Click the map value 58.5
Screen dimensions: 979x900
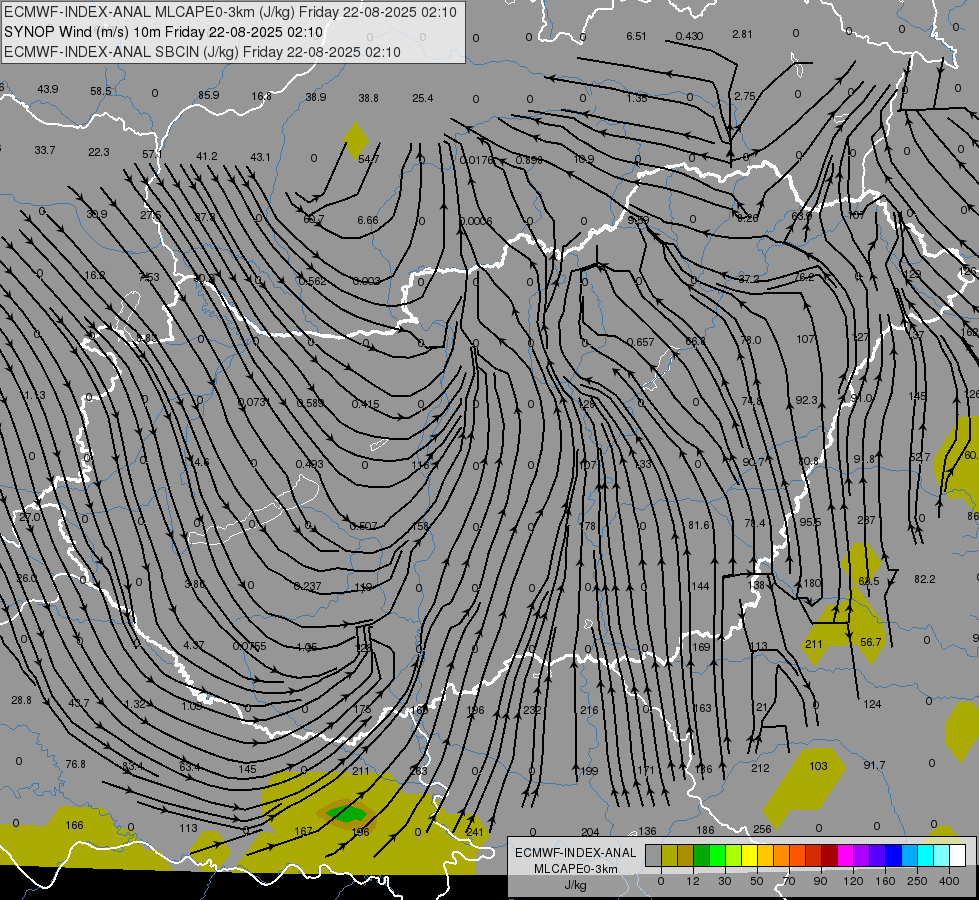tap(101, 91)
